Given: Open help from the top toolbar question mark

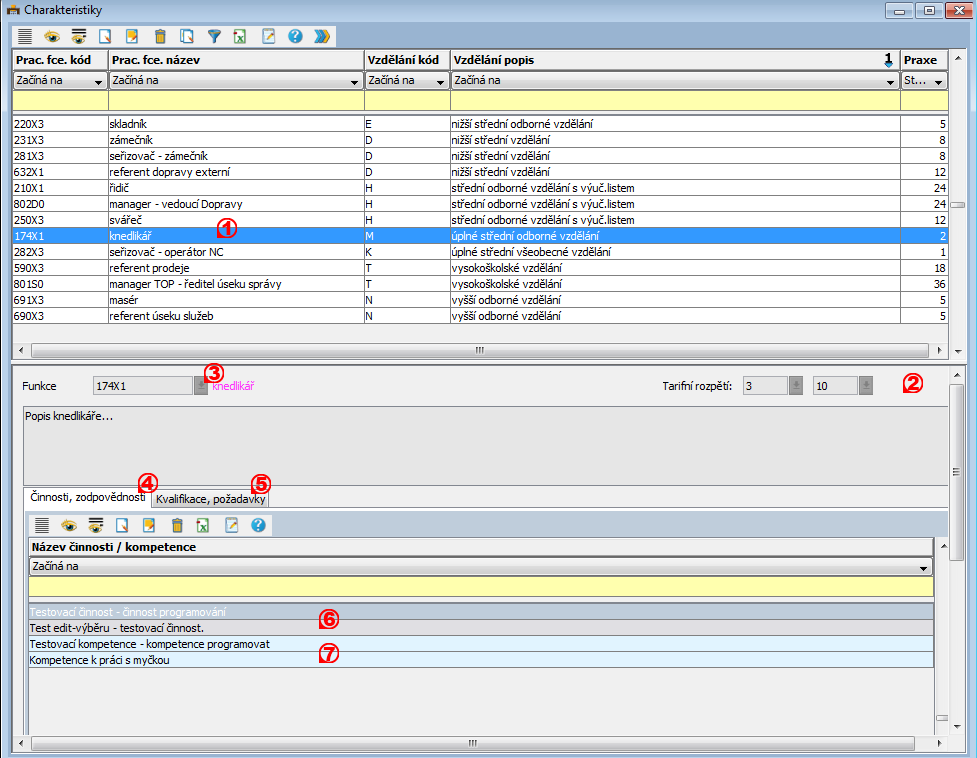Looking at the screenshot, I should [x=295, y=36].
